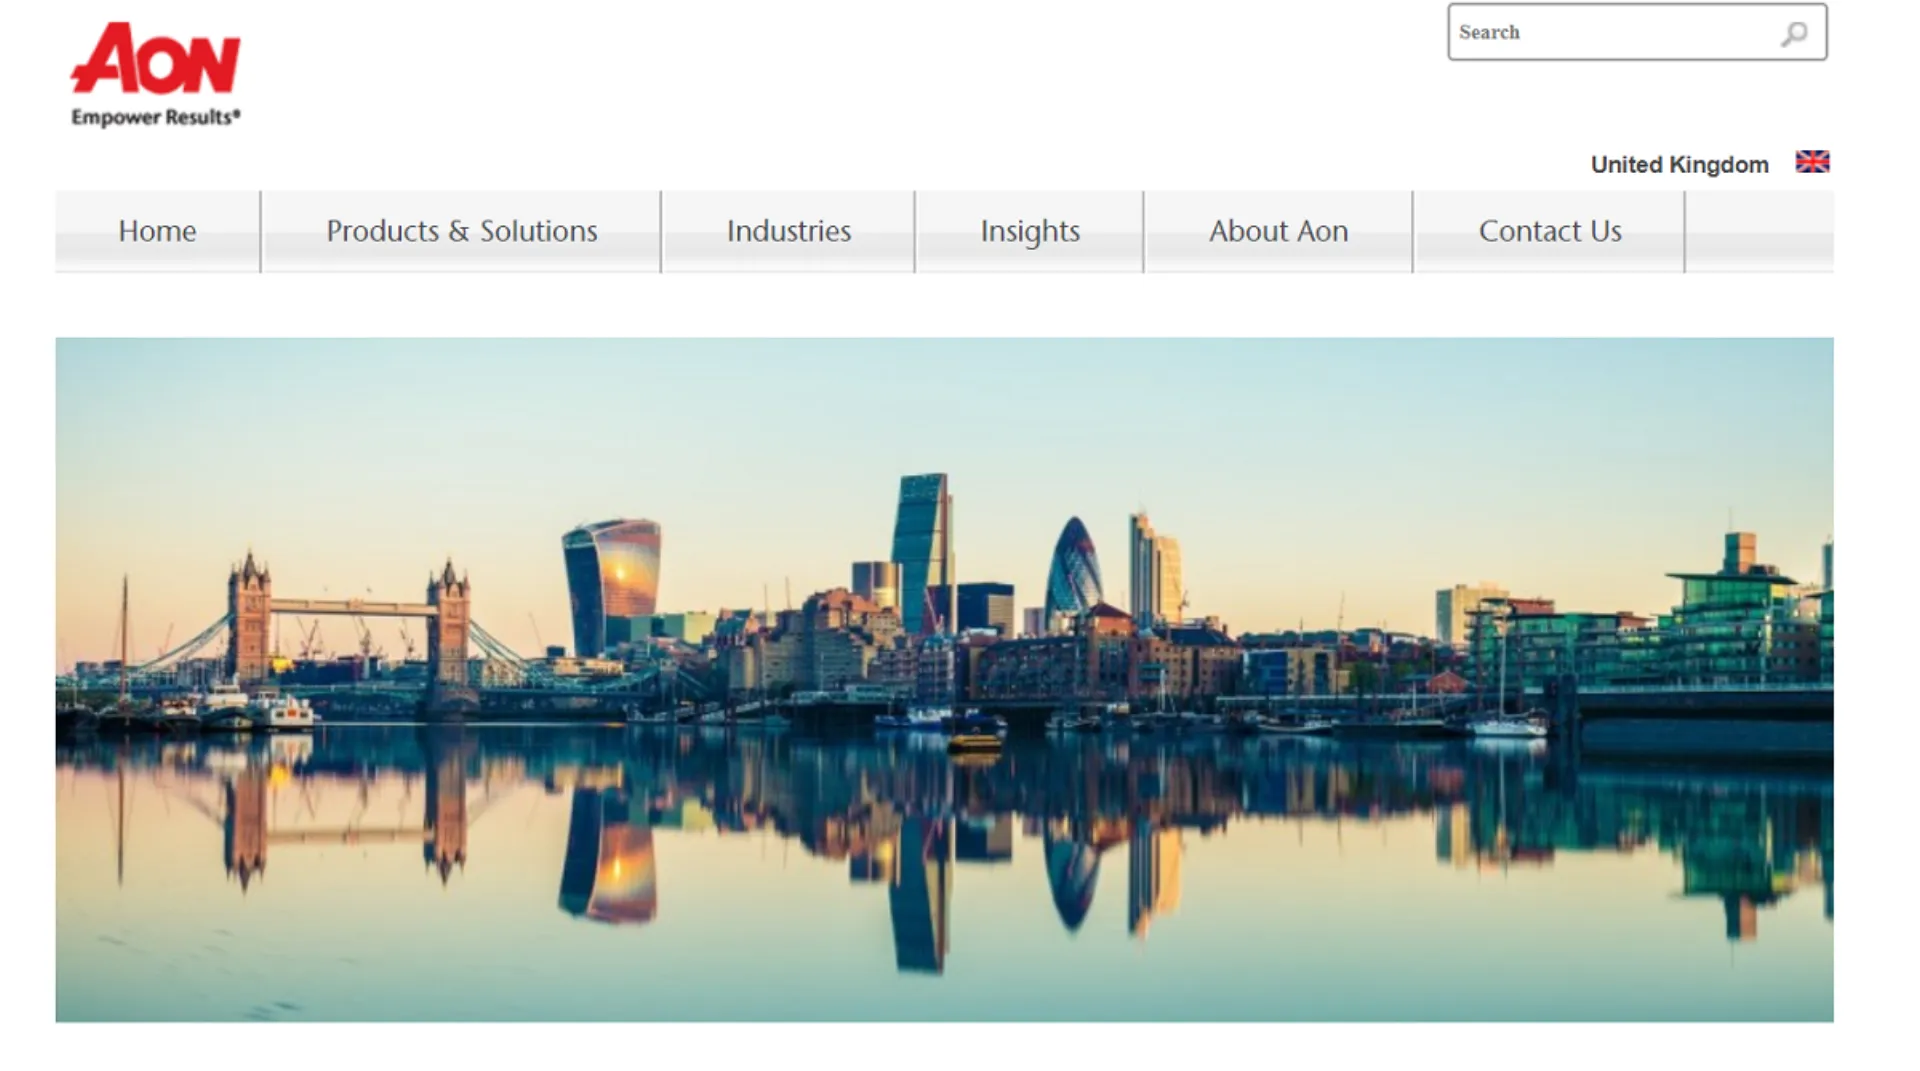Click the Walkie Talkie building in banner

[x=612, y=580]
